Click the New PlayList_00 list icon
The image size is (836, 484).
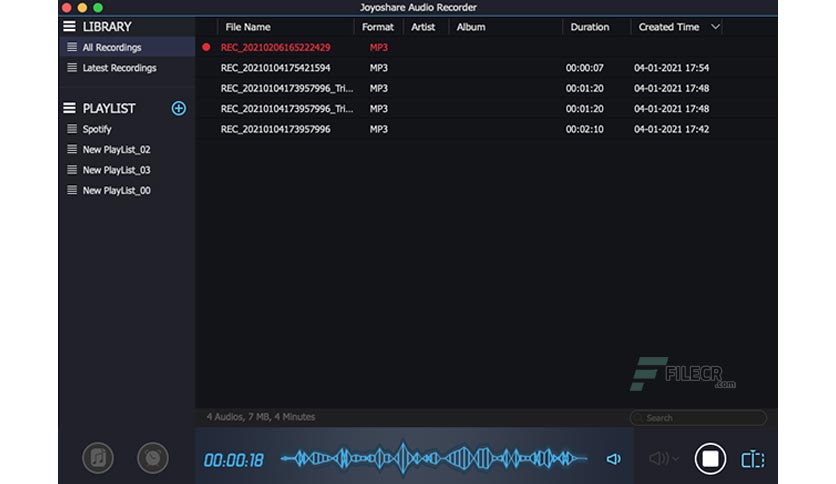point(72,190)
